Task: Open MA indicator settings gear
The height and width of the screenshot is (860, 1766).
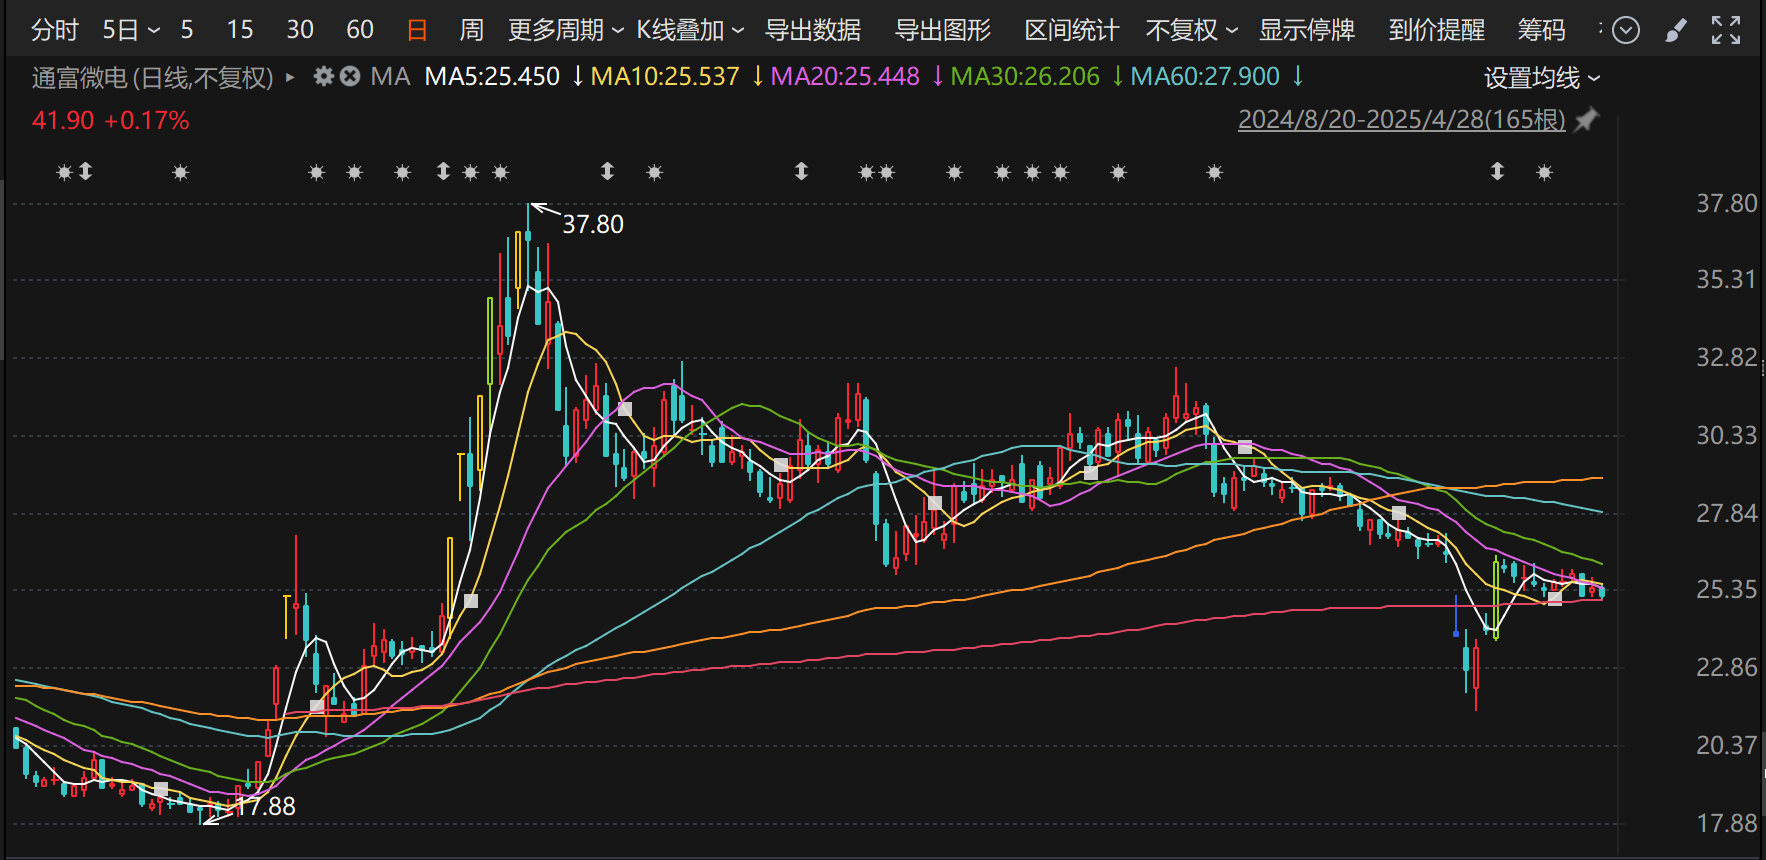Action: pyautogui.click(x=323, y=76)
